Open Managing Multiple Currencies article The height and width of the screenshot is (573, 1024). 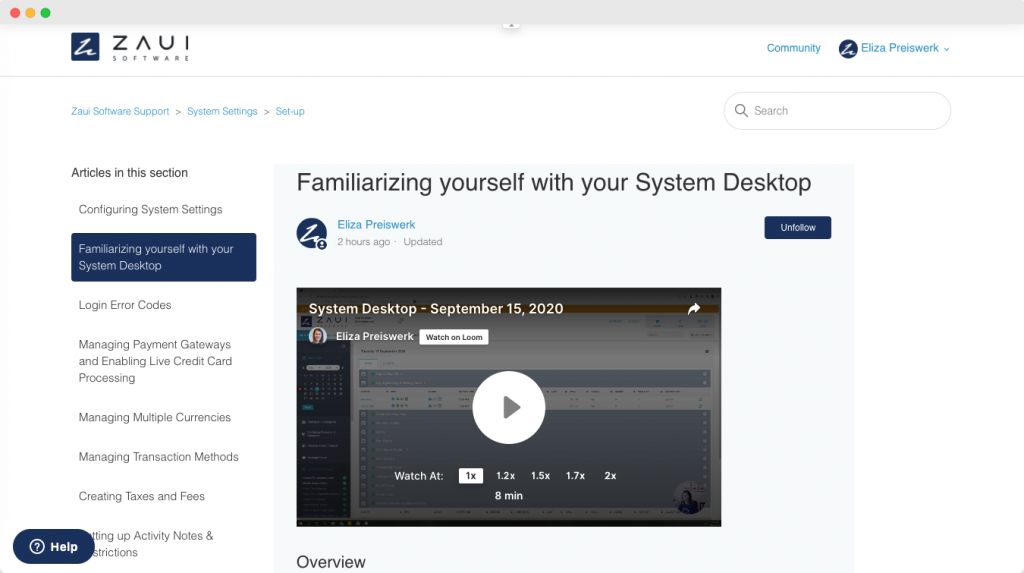point(155,417)
